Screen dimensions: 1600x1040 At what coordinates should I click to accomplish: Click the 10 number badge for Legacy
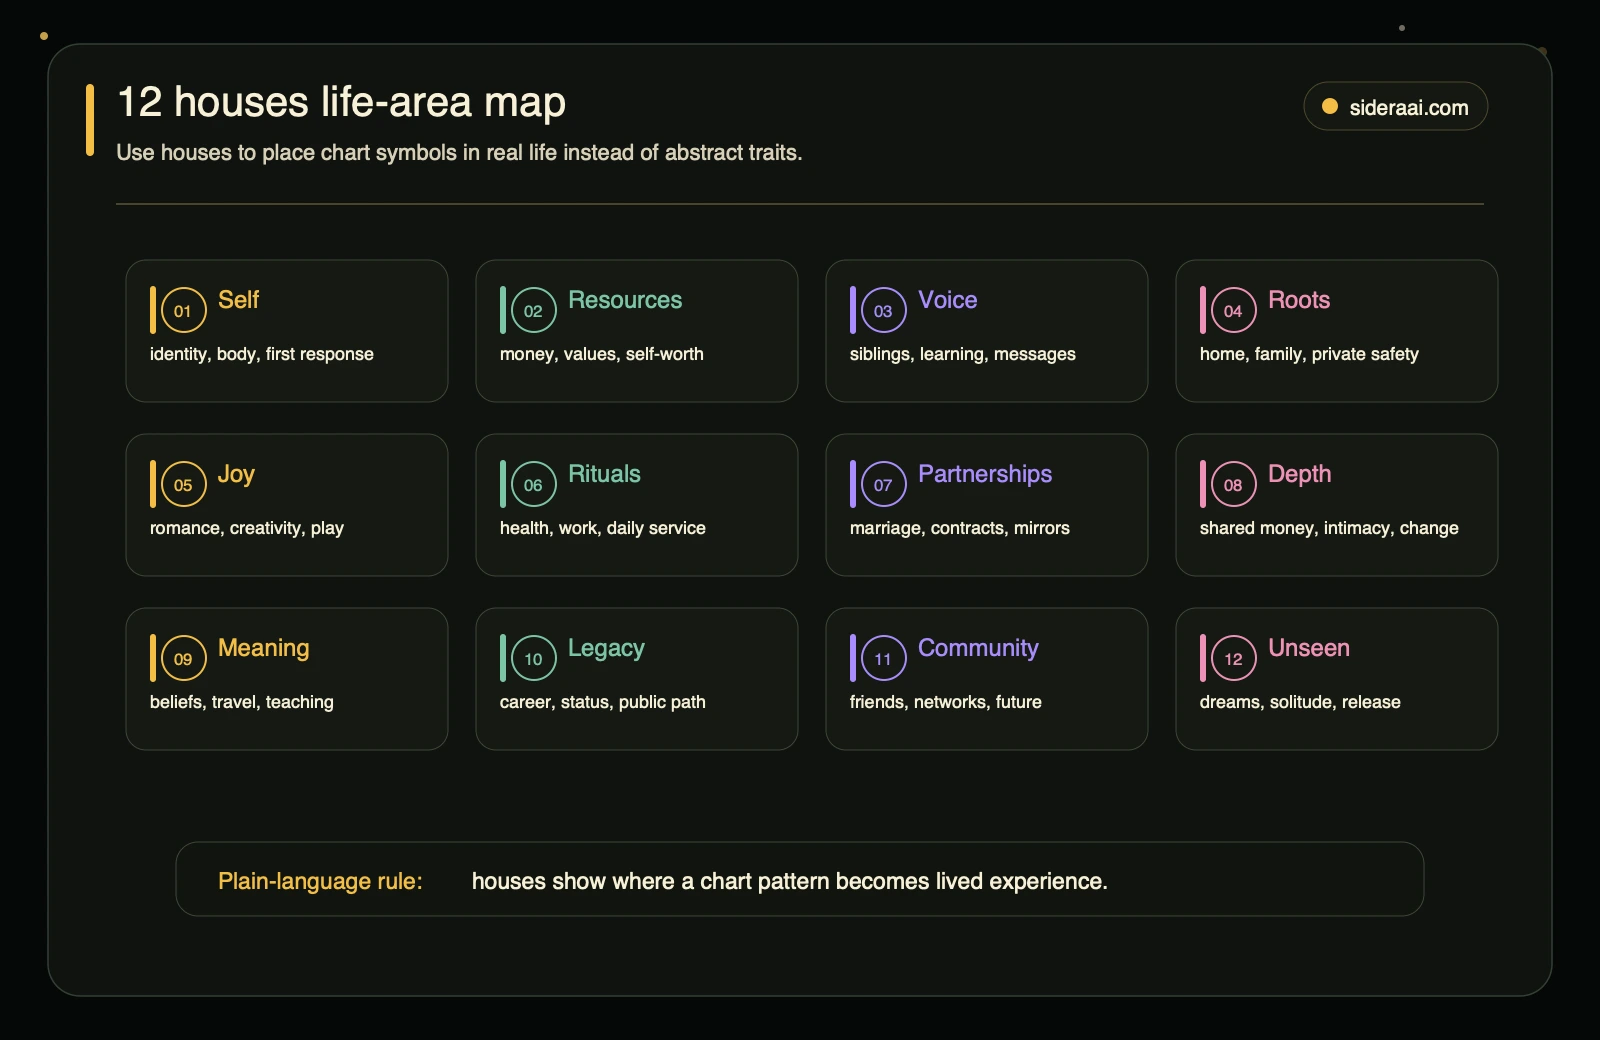click(533, 658)
